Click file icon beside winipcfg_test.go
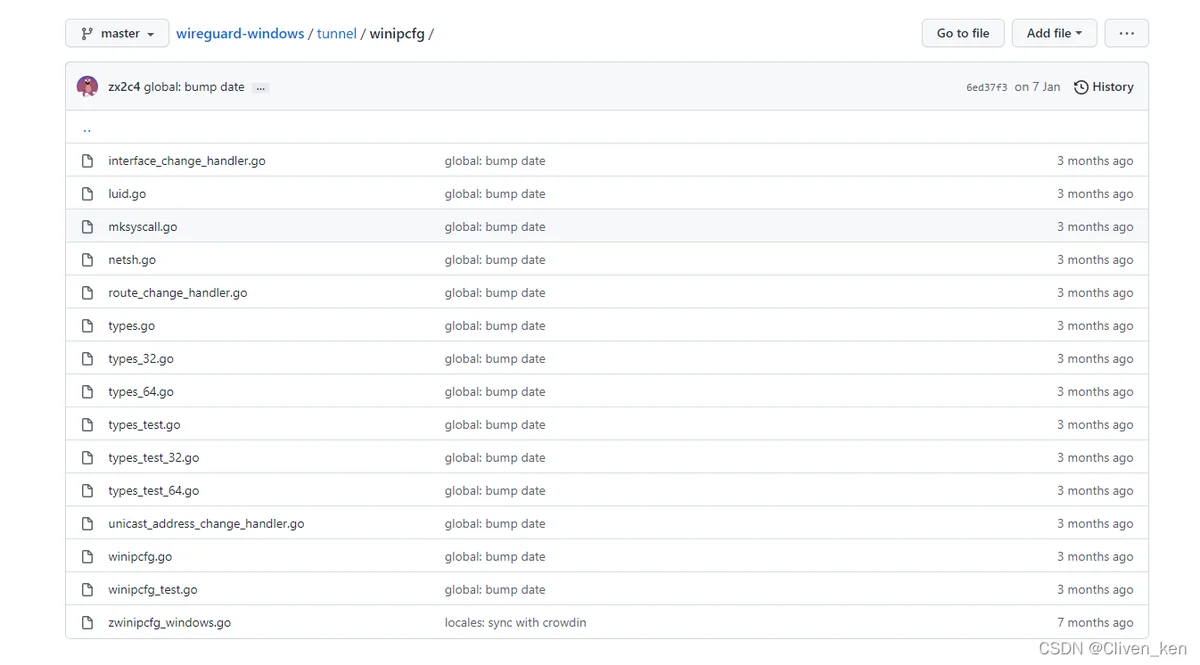This screenshot has width=1200, height=665. tap(88, 590)
